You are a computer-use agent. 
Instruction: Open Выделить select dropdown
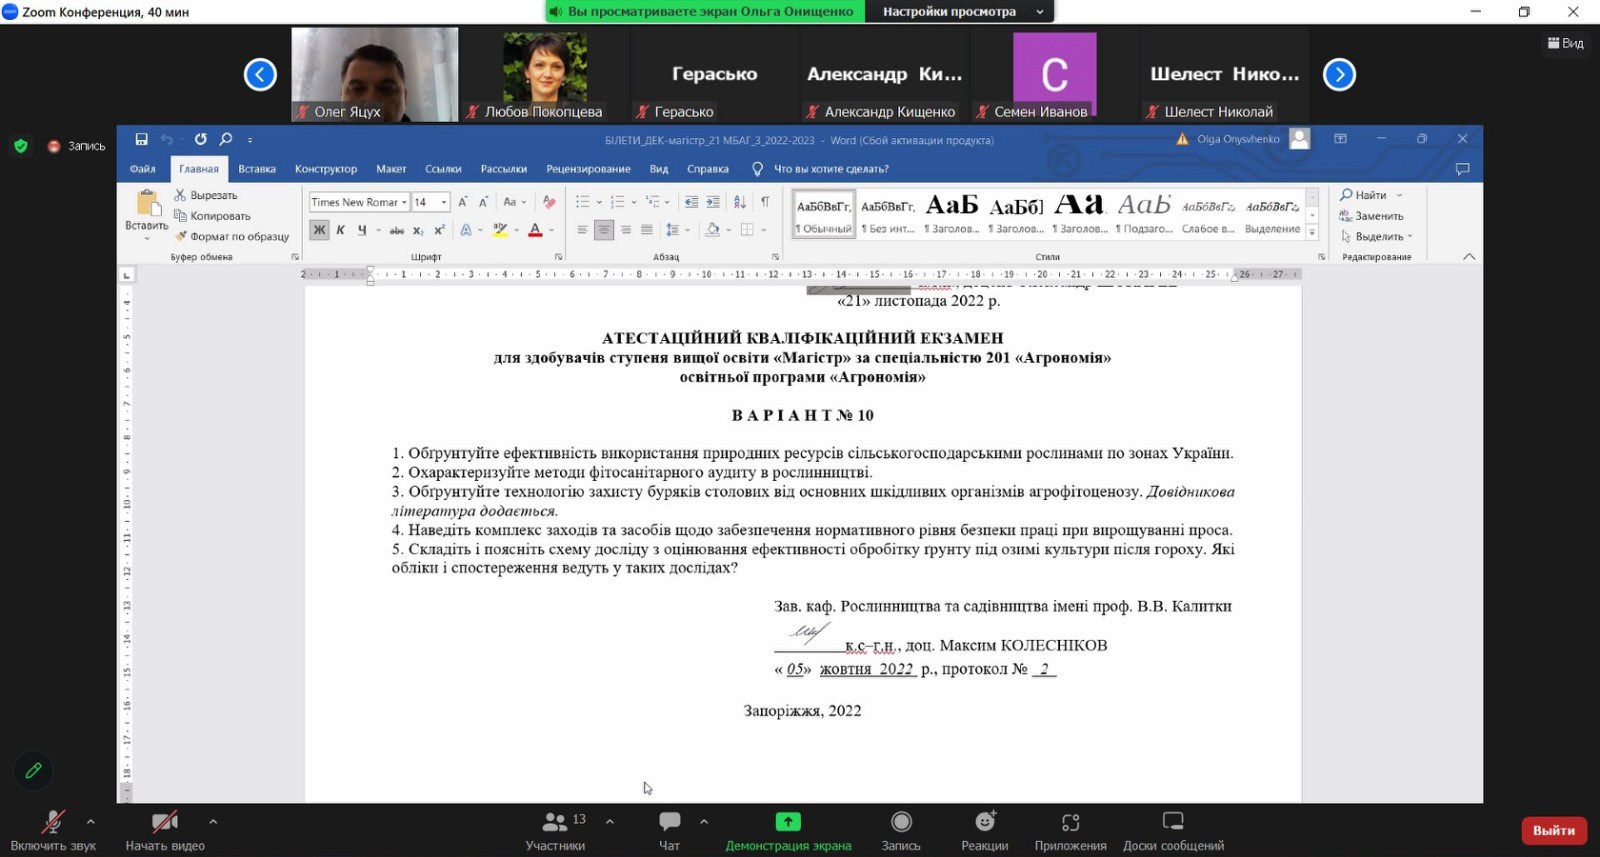(1376, 237)
